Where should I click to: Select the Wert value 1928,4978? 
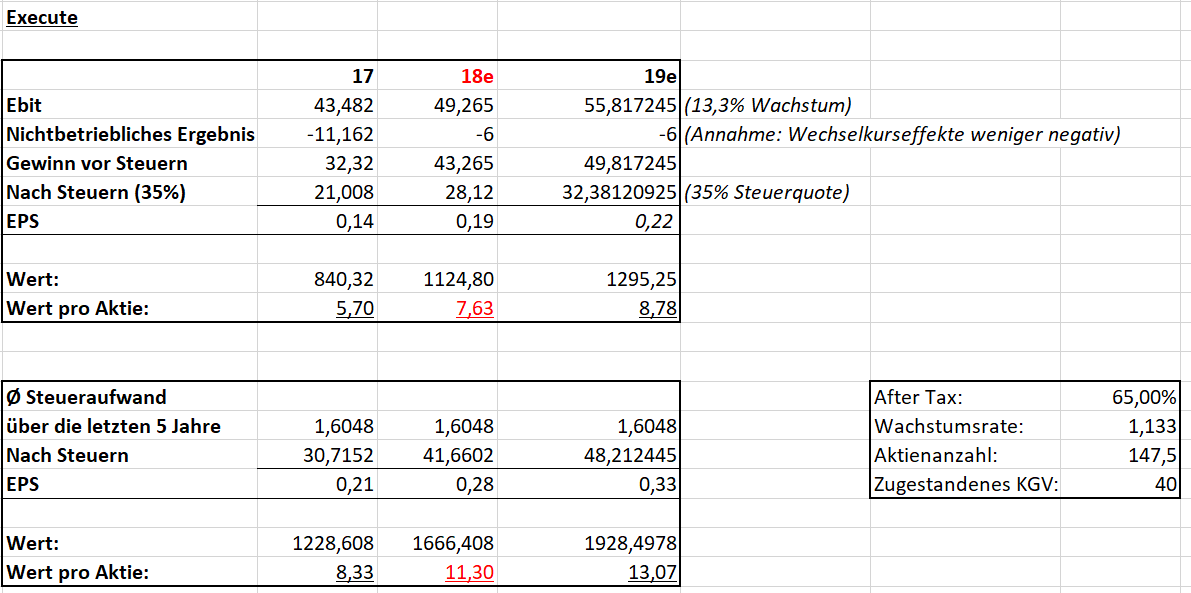click(x=632, y=544)
